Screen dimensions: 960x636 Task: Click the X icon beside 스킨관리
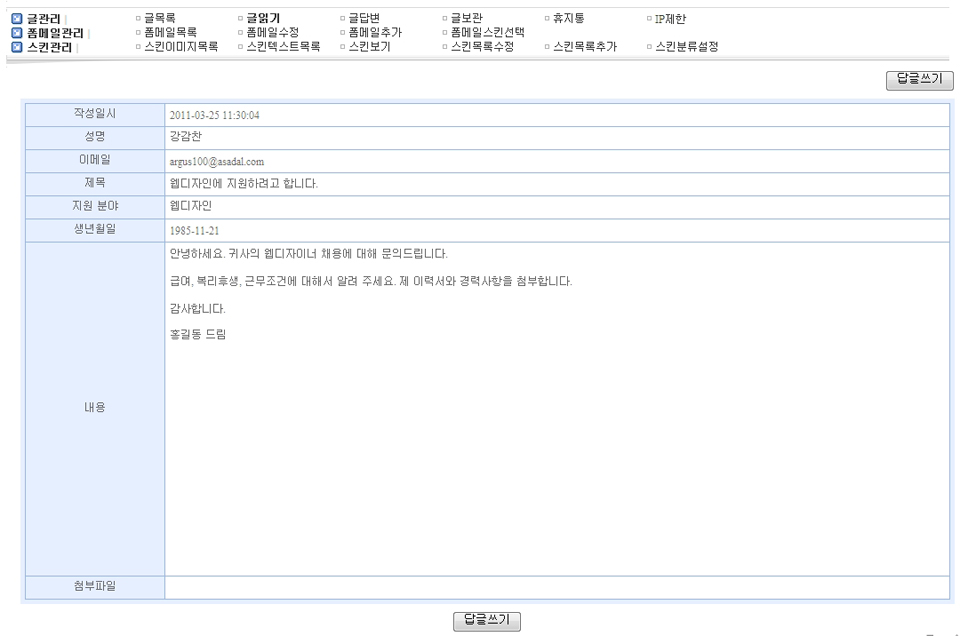click(16, 47)
